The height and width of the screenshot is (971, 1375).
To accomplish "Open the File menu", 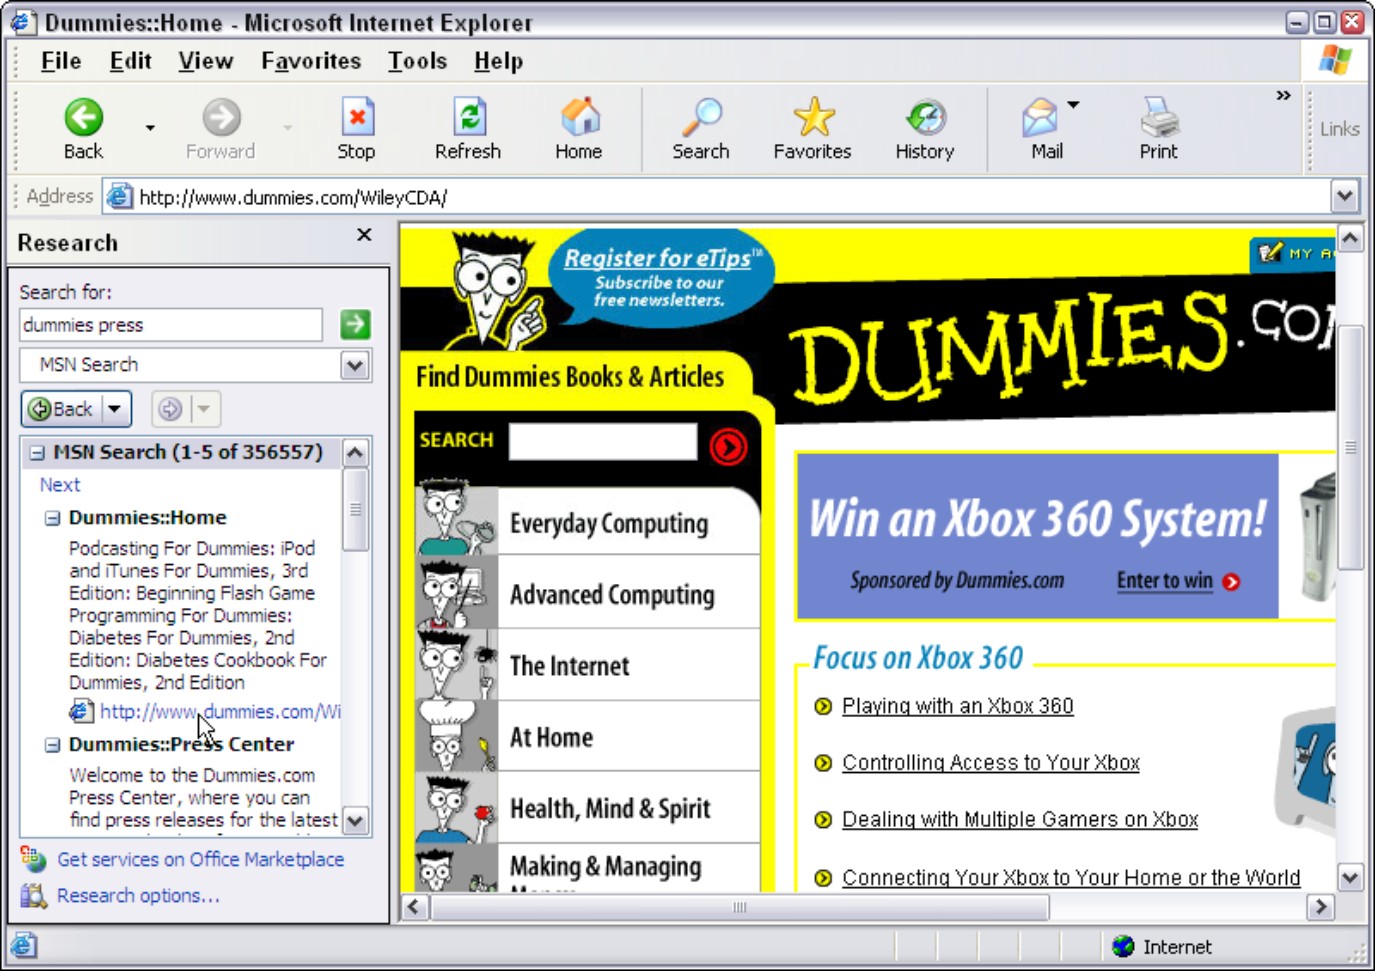I will point(61,61).
